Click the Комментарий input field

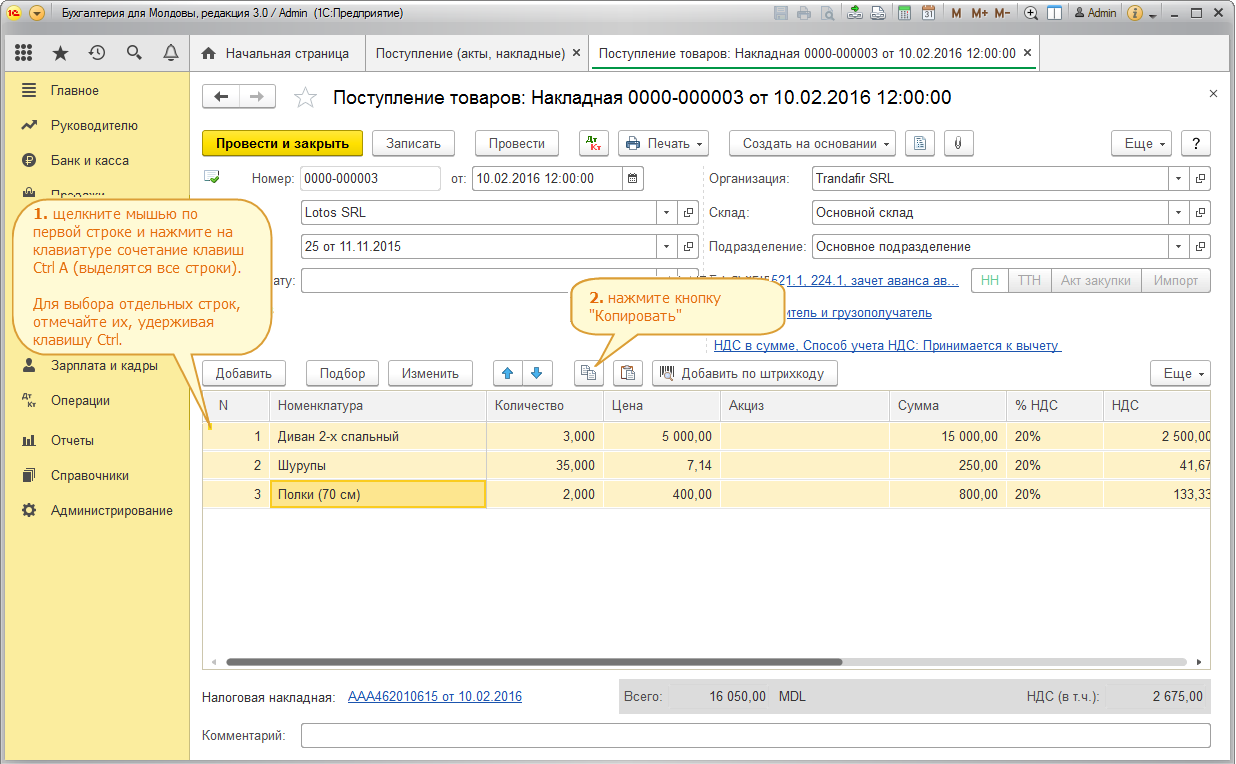(x=755, y=736)
